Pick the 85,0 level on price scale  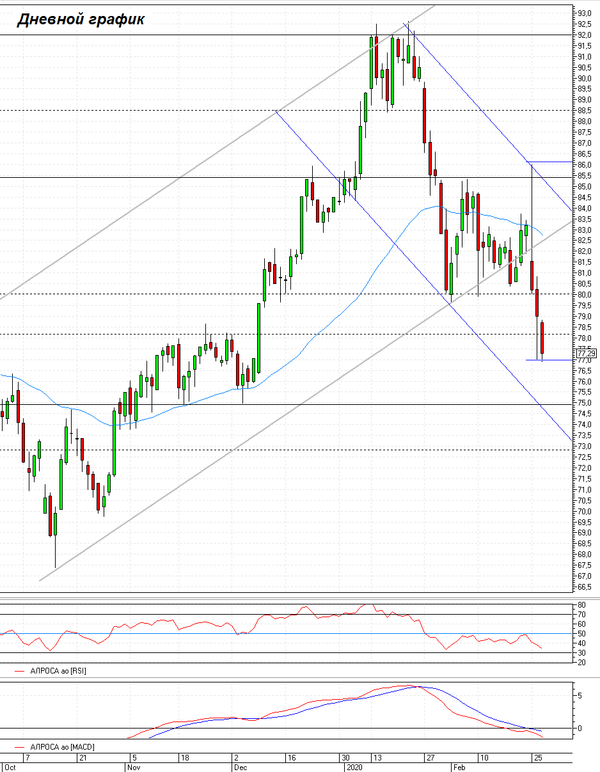click(585, 187)
